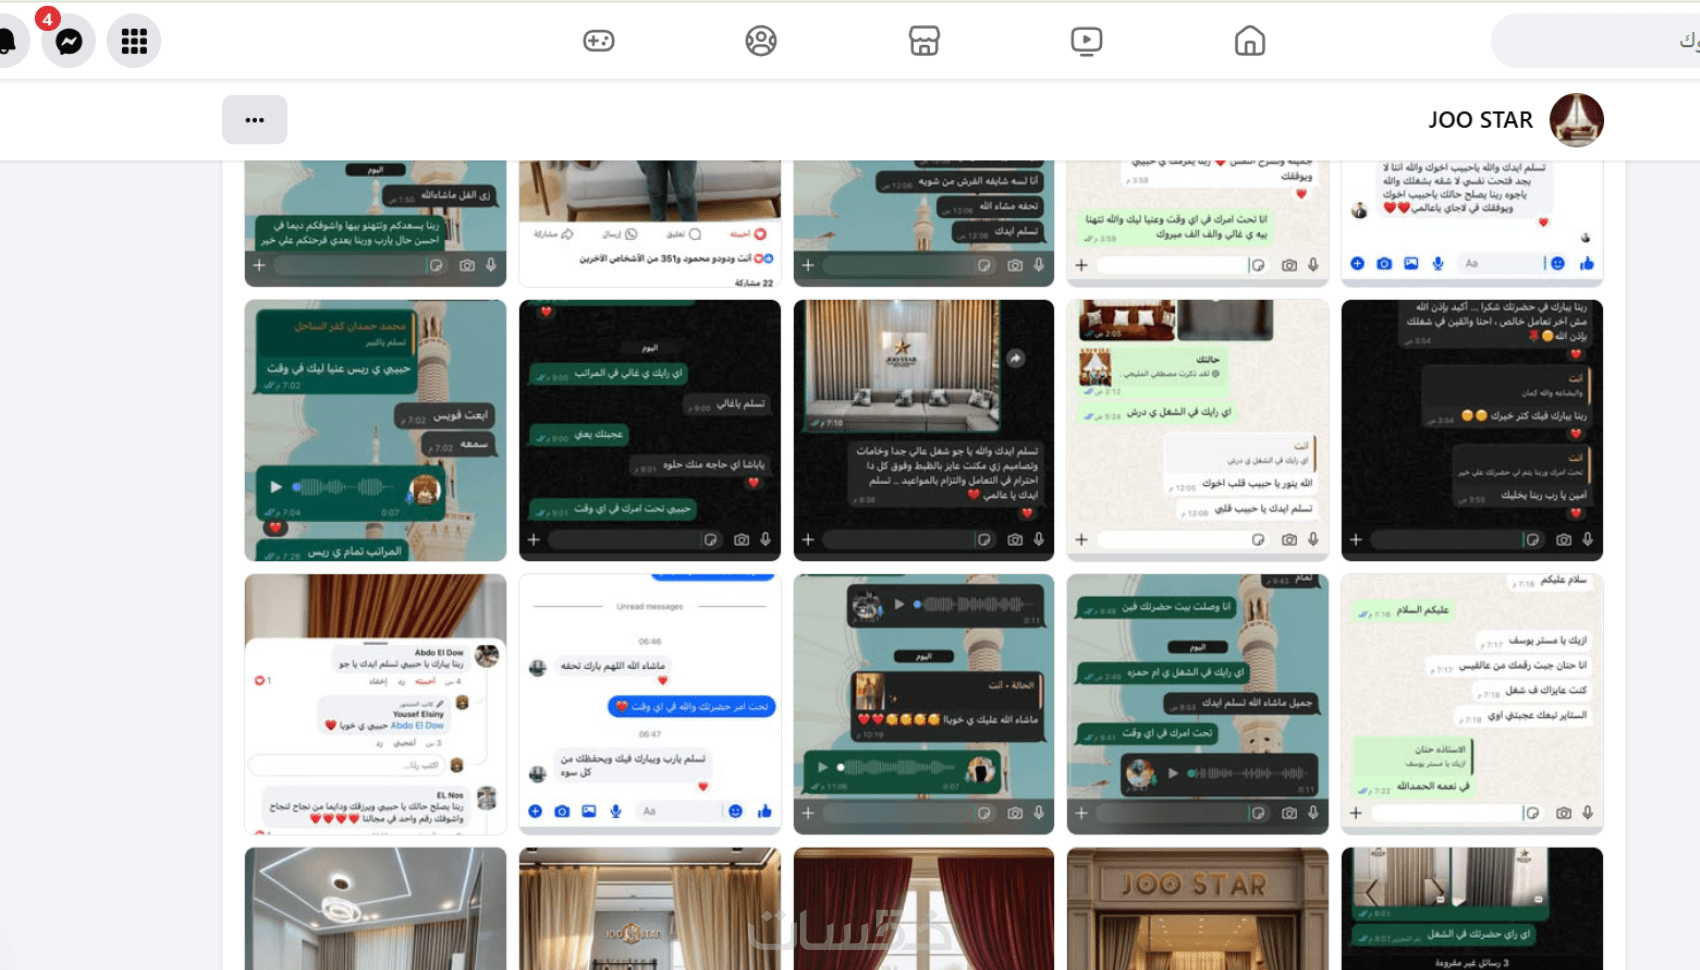
Task: Open the light chat photo with red sofa picture
Action: click(x=1198, y=430)
